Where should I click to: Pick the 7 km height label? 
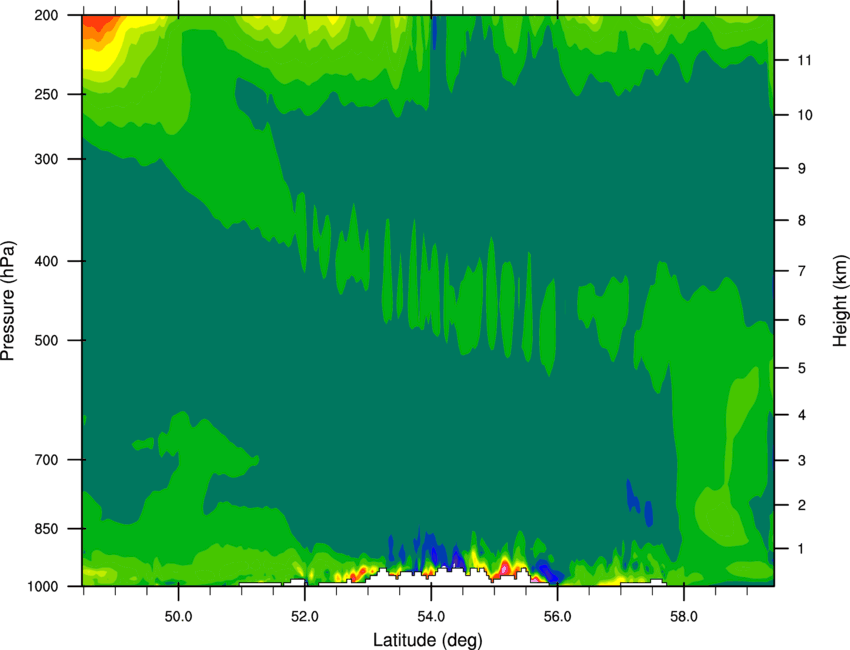[802, 271]
